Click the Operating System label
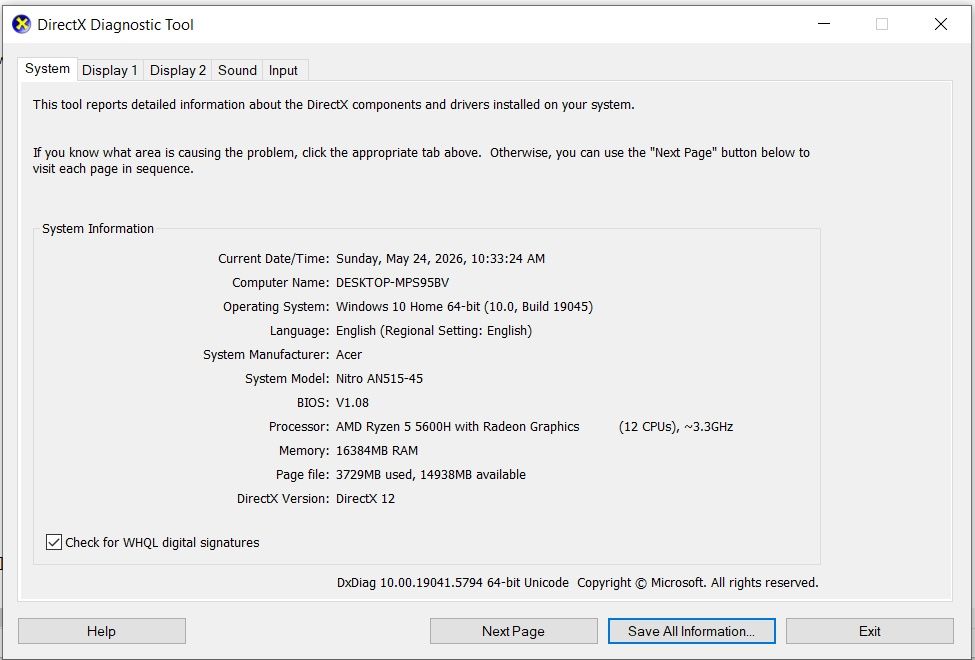 pyautogui.click(x=276, y=307)
